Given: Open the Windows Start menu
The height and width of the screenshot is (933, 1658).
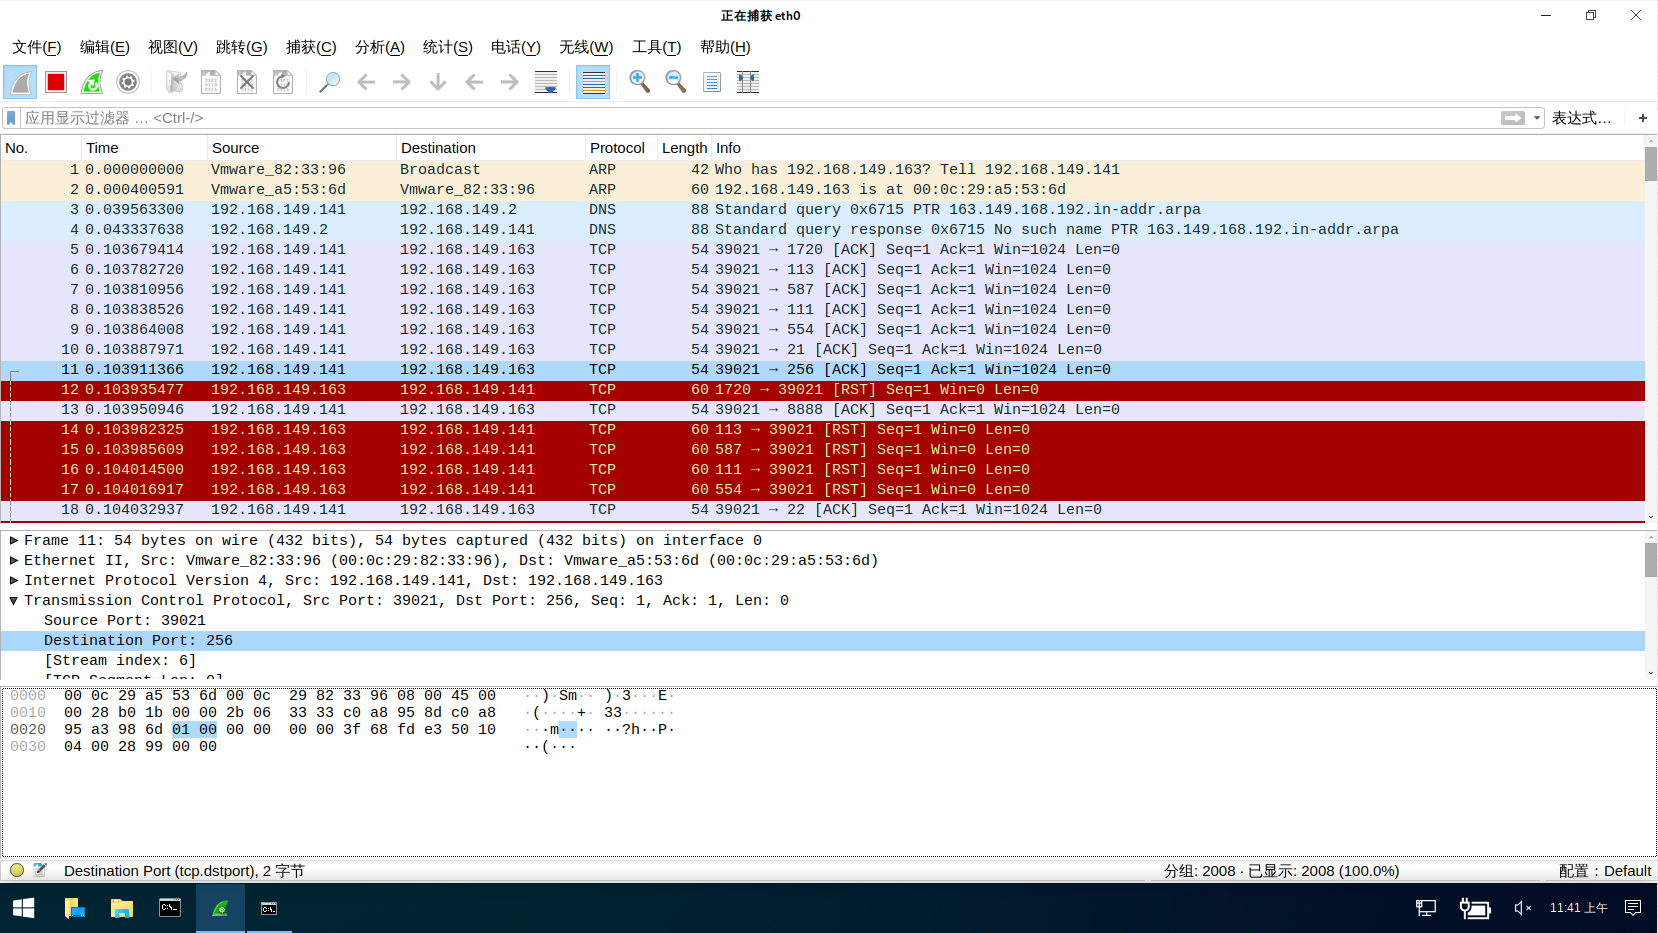Looking at the screenshot, I should [24, 908].
